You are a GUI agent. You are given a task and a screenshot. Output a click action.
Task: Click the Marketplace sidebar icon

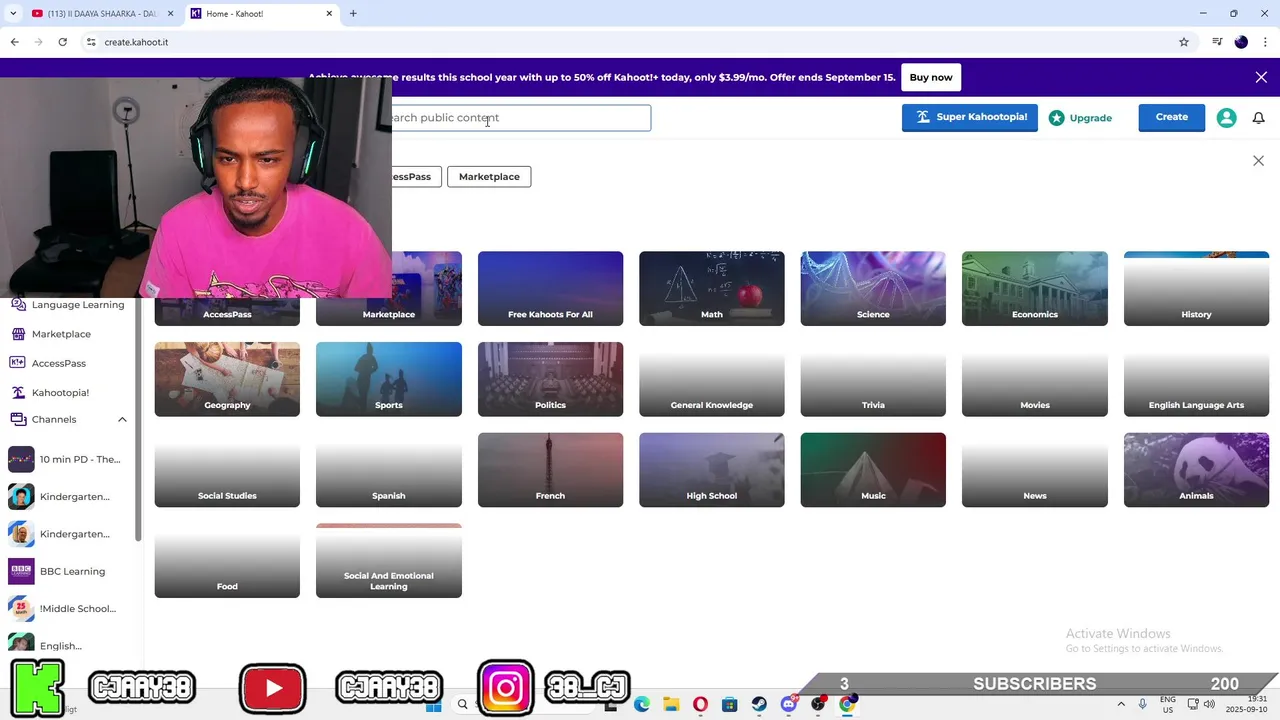point(18,334)
